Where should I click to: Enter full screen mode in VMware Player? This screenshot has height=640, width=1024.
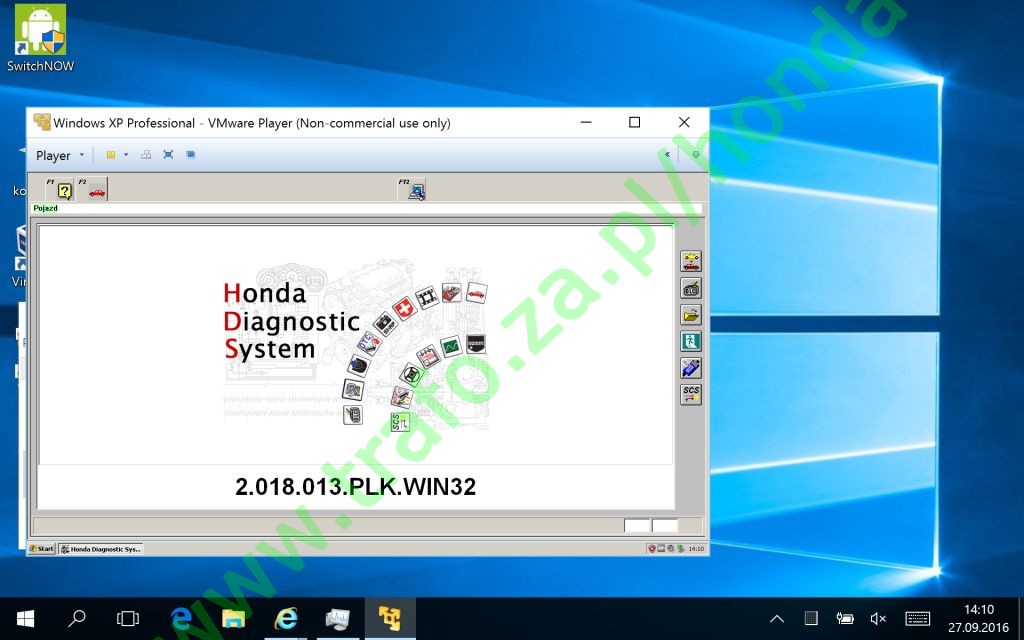(168, 155)
